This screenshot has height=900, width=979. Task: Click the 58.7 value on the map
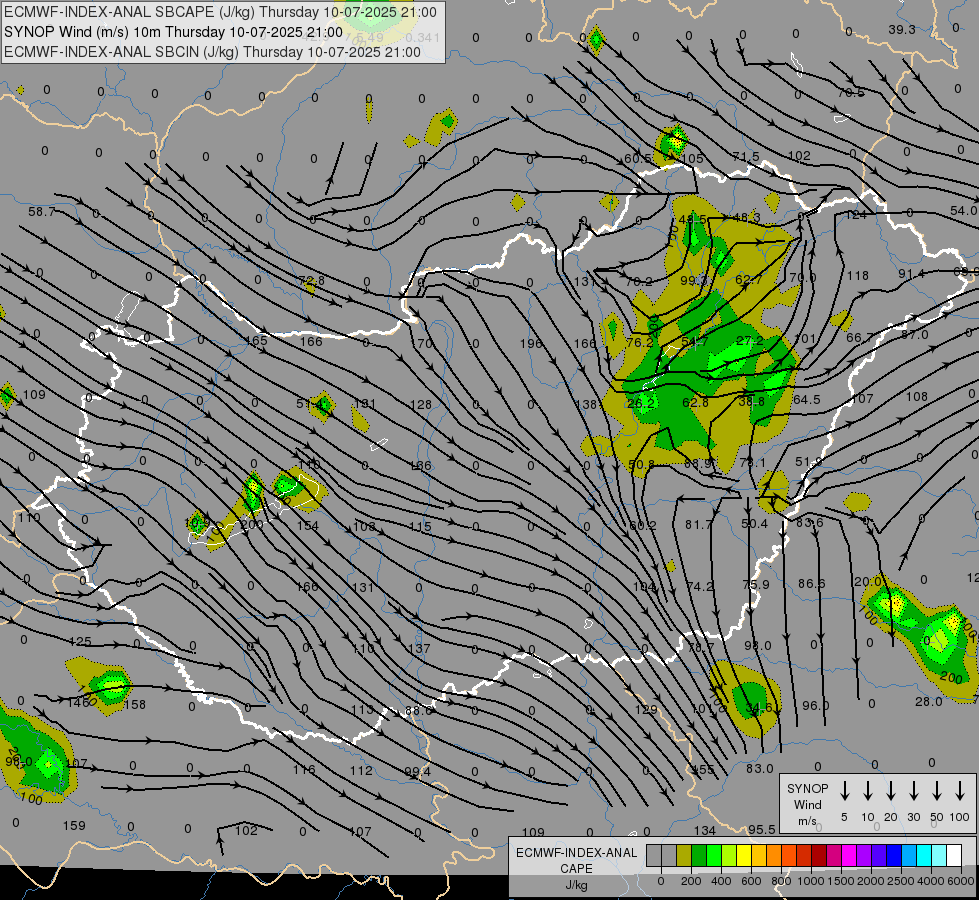[x=41, y=212]
